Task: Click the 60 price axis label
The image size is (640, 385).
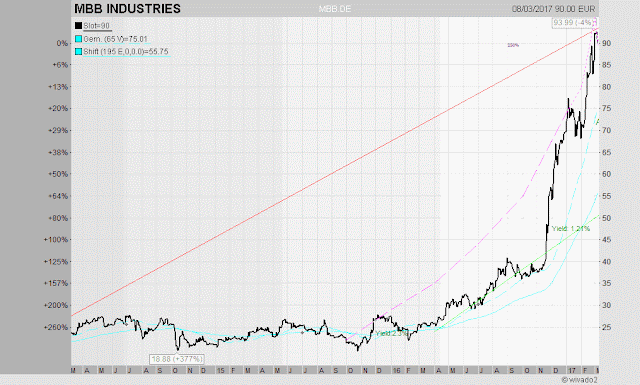Action: [x=607, y=174]
